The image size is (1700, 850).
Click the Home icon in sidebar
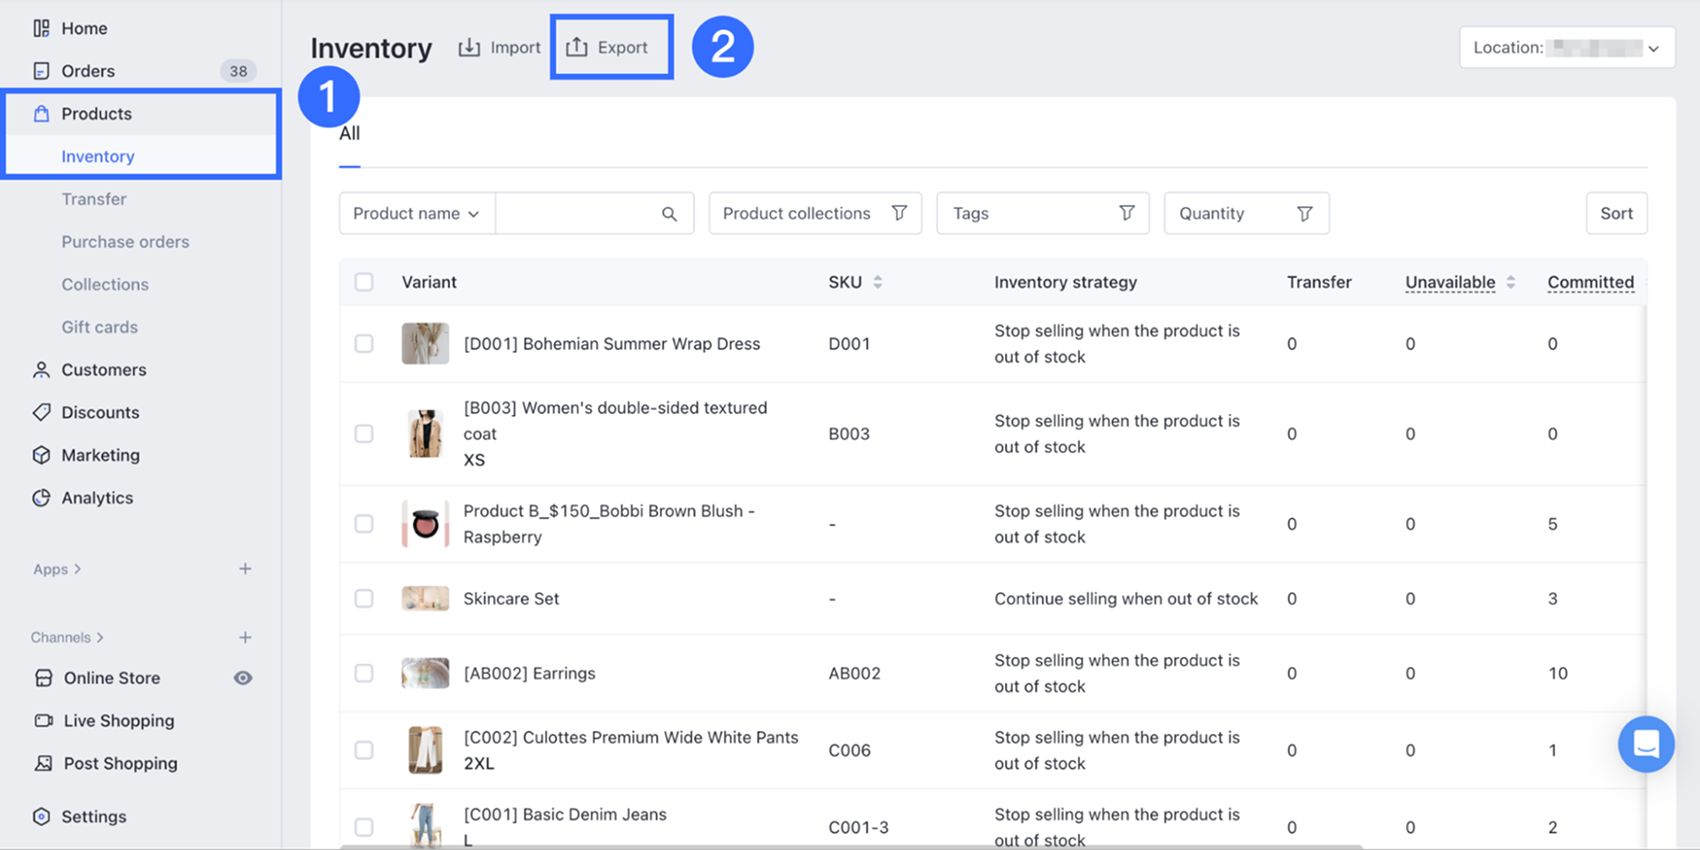click(41, 28)
